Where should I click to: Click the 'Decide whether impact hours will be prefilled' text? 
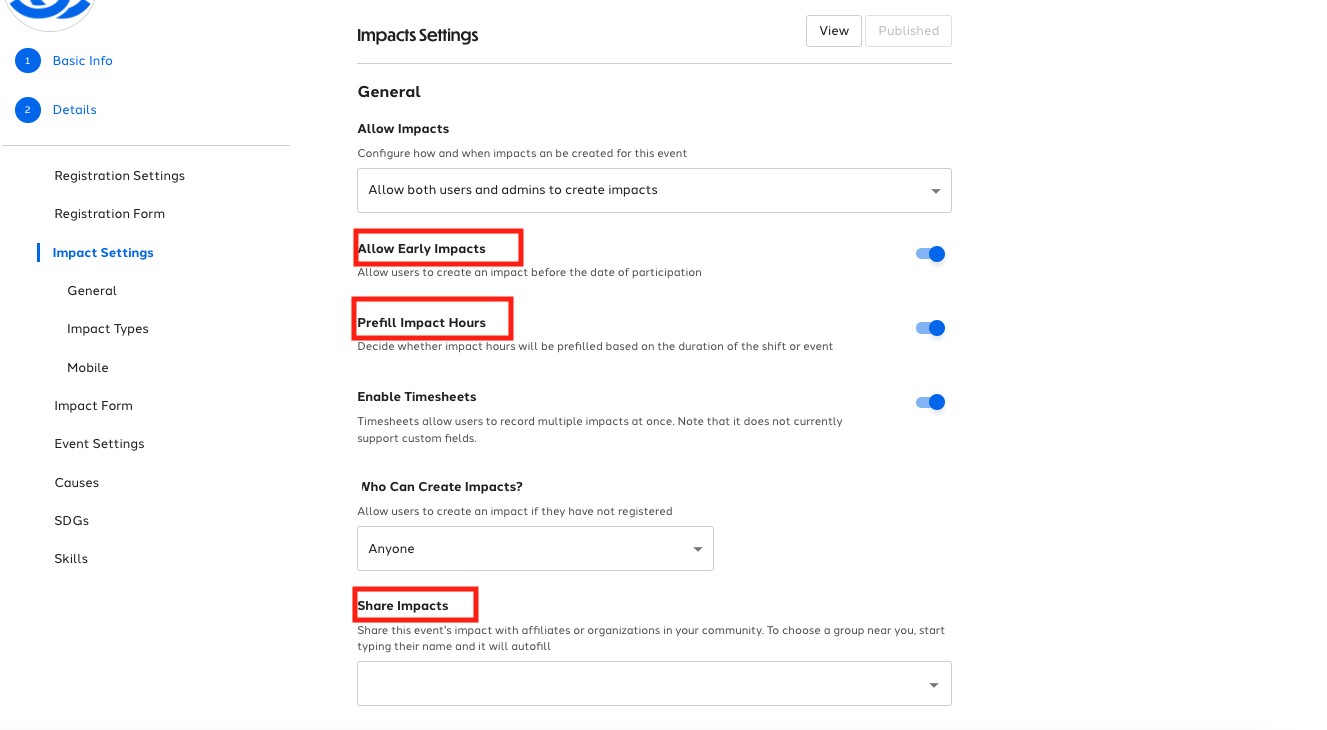(595, 347)
